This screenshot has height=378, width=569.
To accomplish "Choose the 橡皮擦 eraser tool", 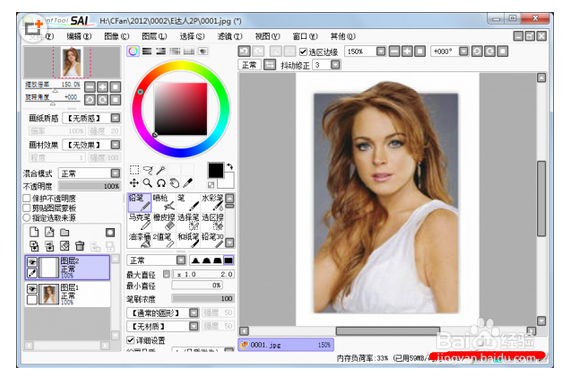I will click(x=164, y=222).
